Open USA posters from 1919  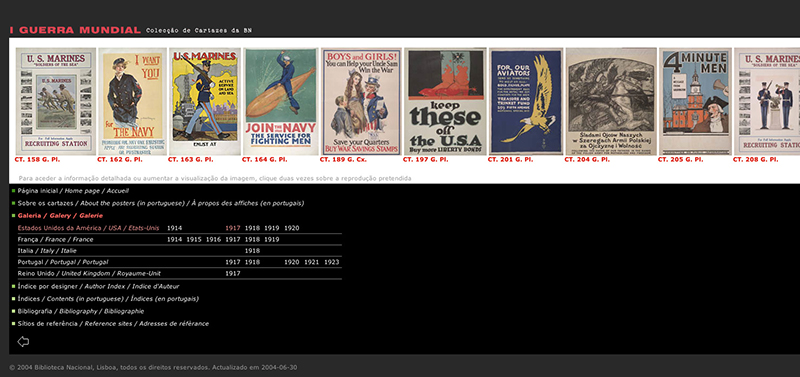[x=272, y=228]
